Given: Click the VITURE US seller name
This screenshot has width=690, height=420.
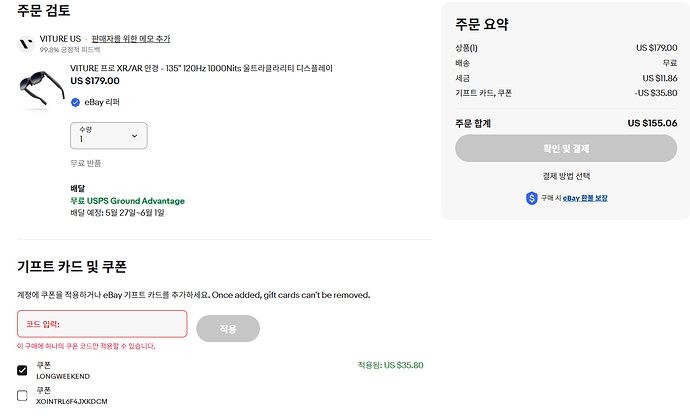Looking at the screenshot, I should [x=60, y=39].
